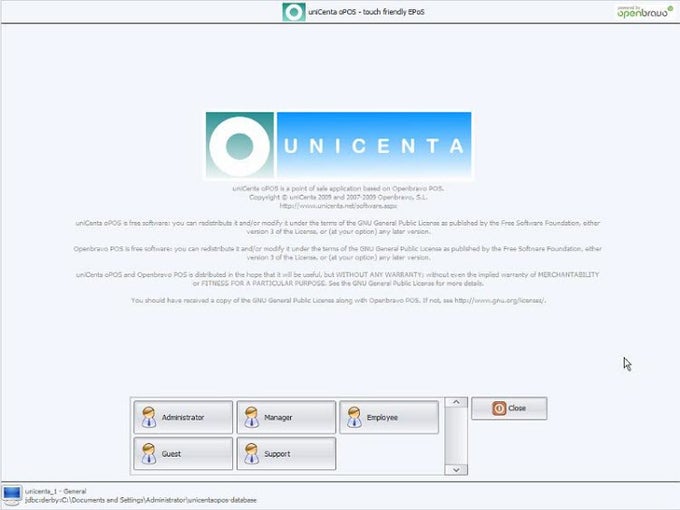Click user list scroll up arrow
The height and width of the screenshot is (510, 680).
click(x=456, y=402)
